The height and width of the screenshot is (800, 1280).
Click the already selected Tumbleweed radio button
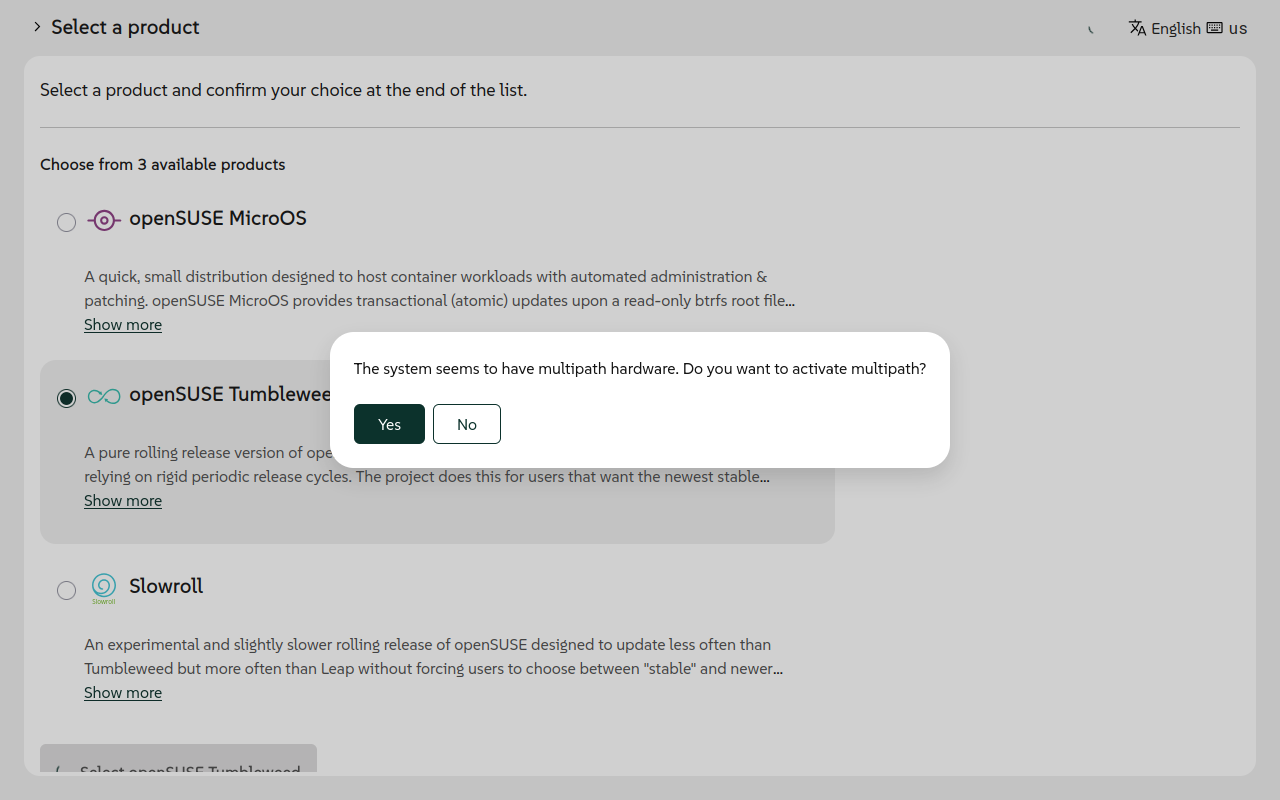pos(66,397)
